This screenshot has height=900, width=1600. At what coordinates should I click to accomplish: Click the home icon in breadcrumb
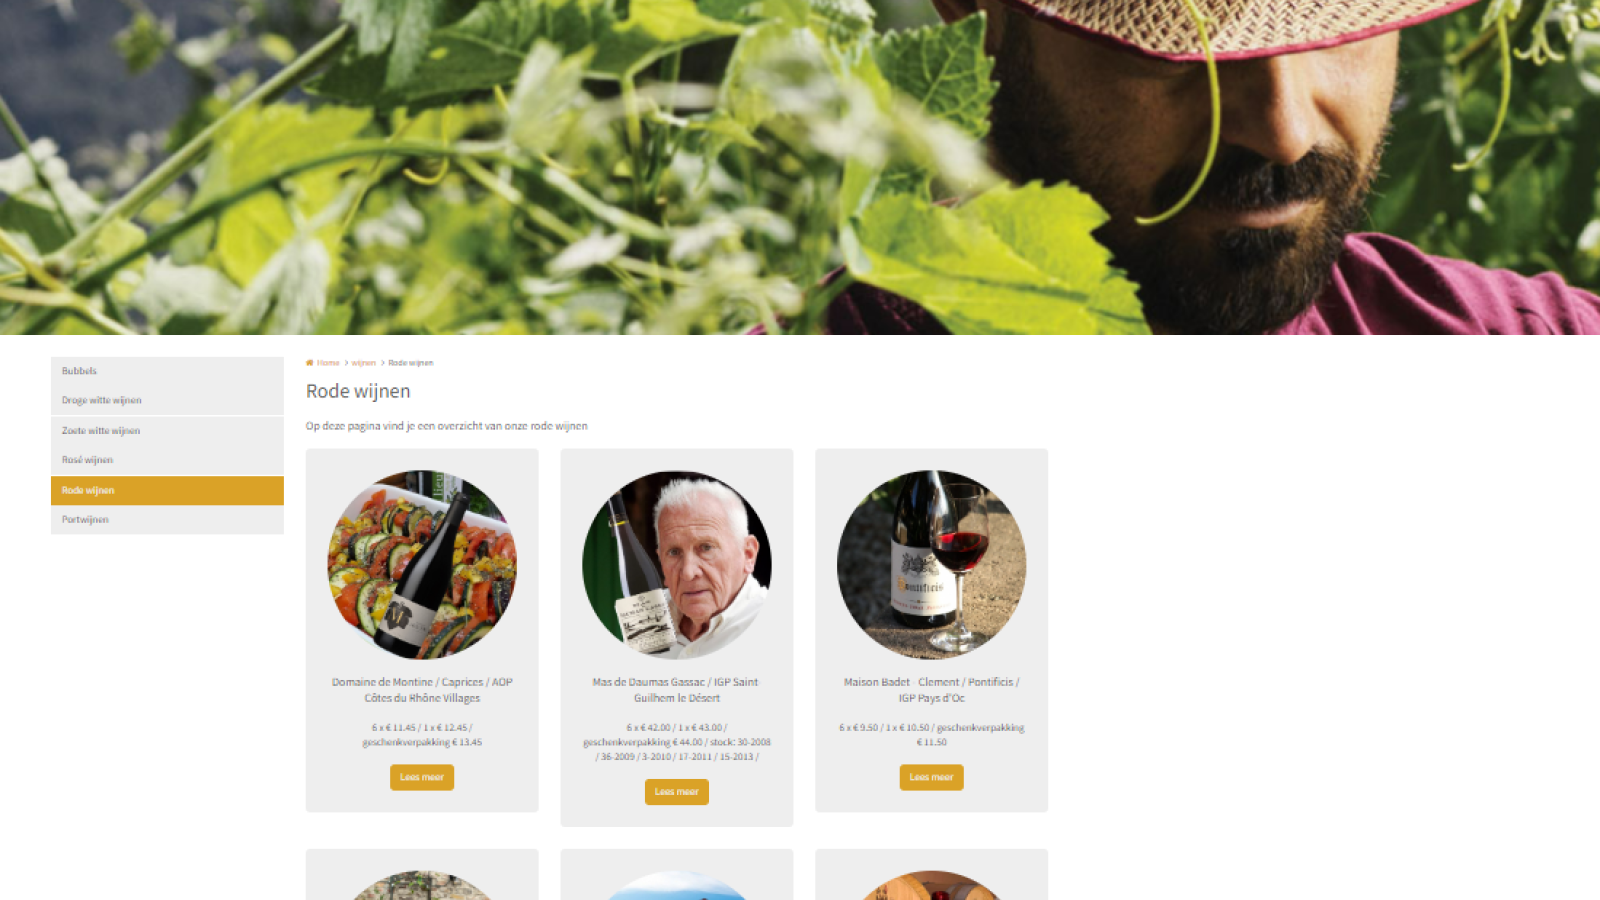click(x=309, y=363)
